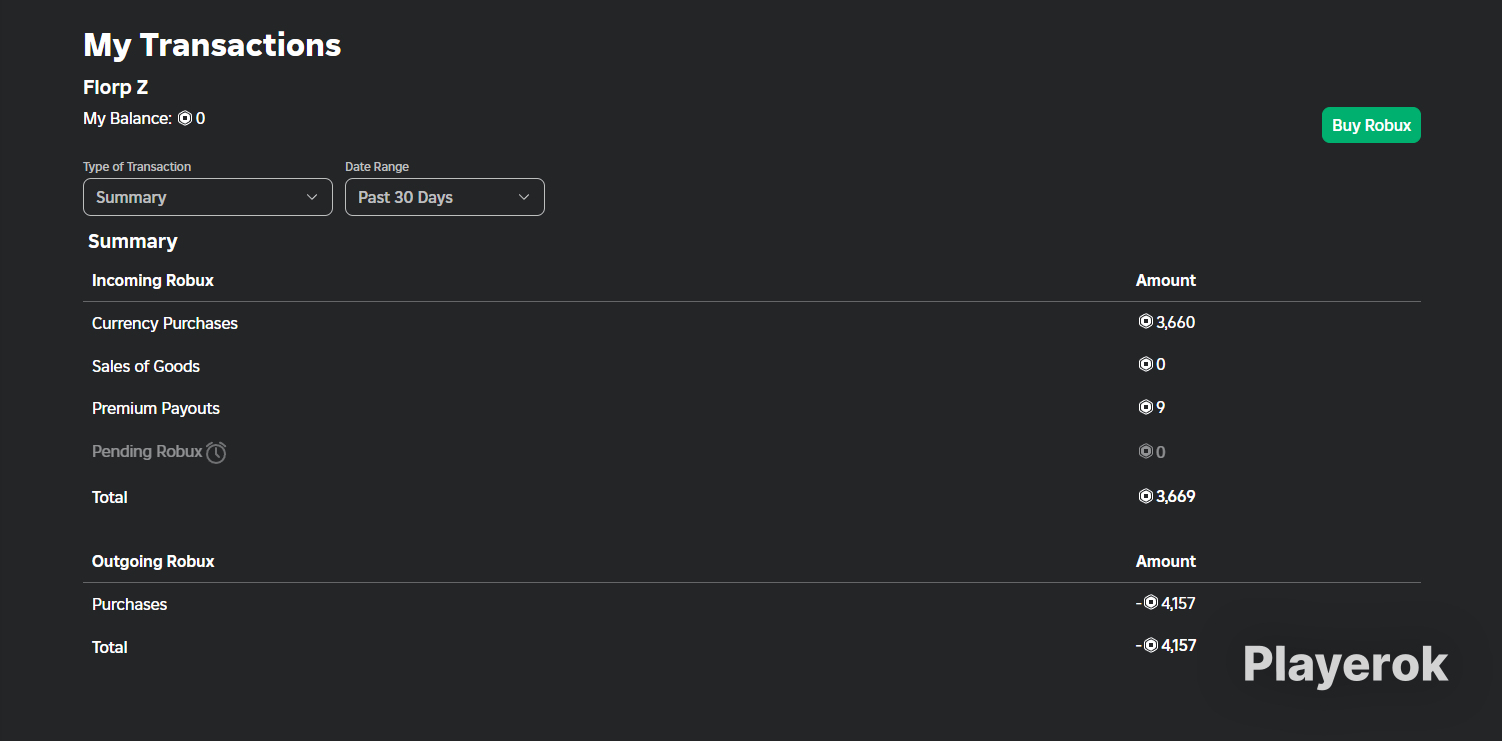Image resolution: width=1502 pixels, height=741 pixels.
Task: Click Robux icon next to Currency Purchases amount
Action: (x=1146, y=322)
